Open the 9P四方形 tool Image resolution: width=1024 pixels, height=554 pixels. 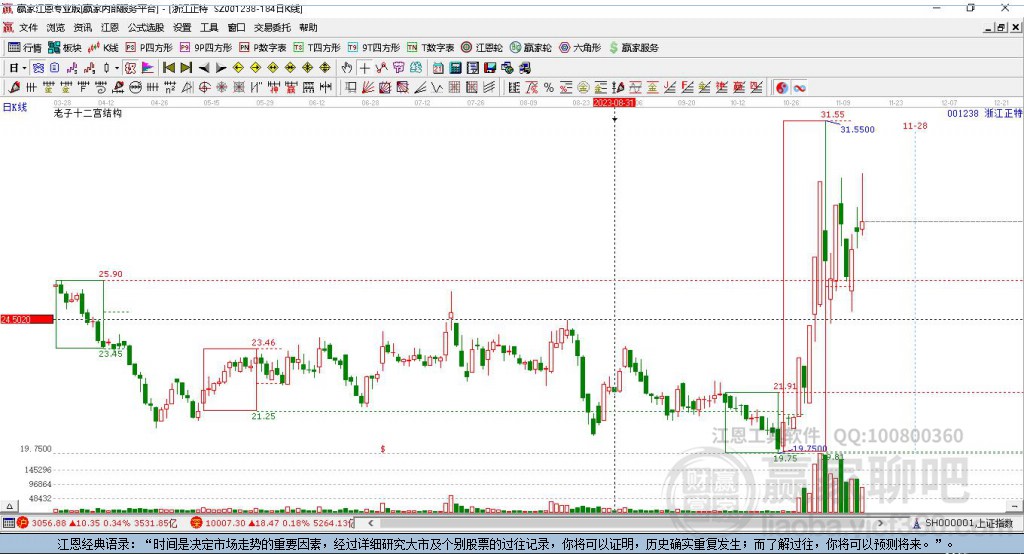tap(206, 48)
